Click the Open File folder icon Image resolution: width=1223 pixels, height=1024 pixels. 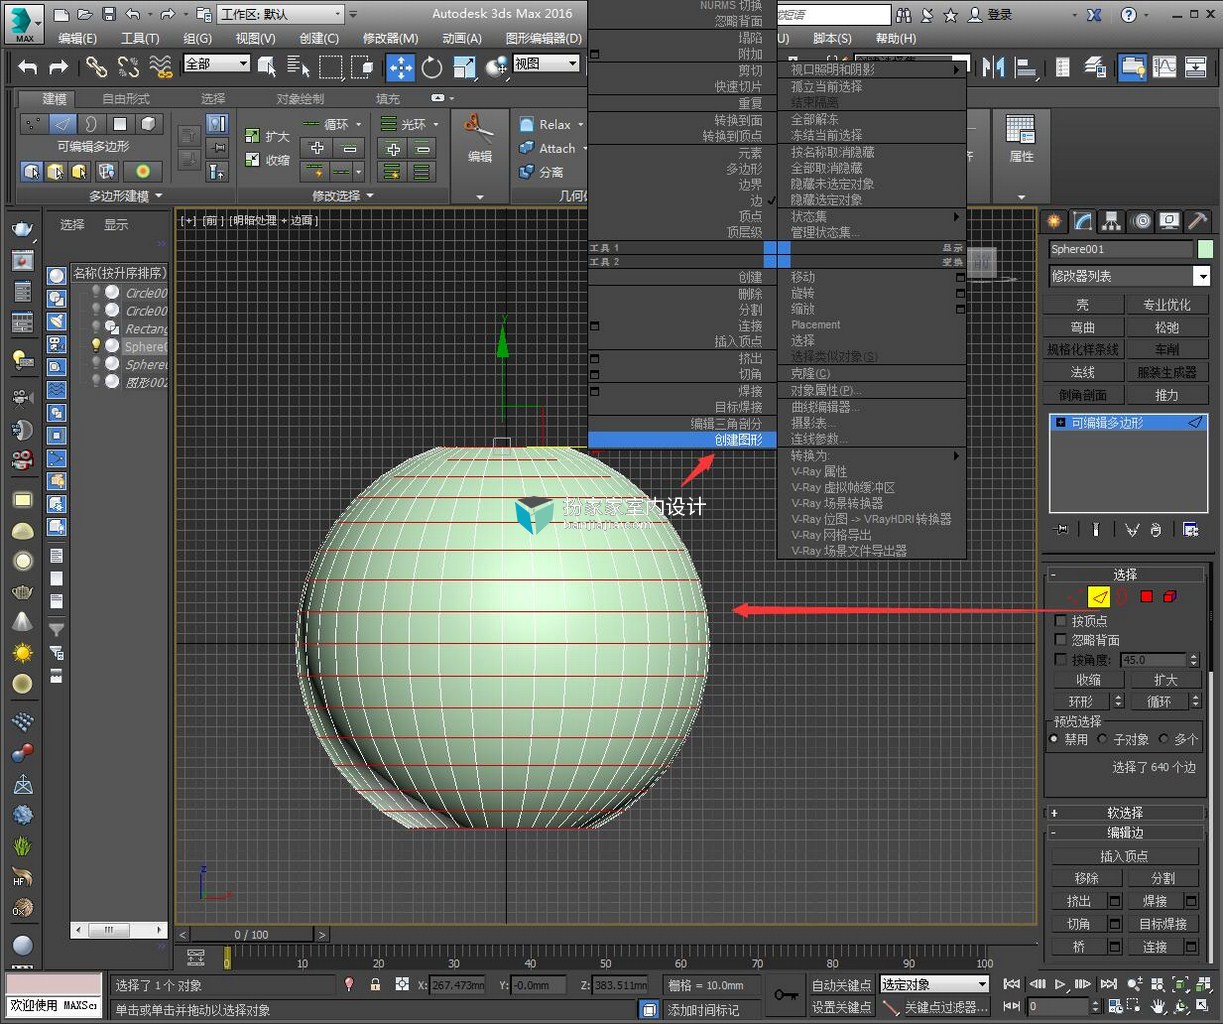(85, 14)
